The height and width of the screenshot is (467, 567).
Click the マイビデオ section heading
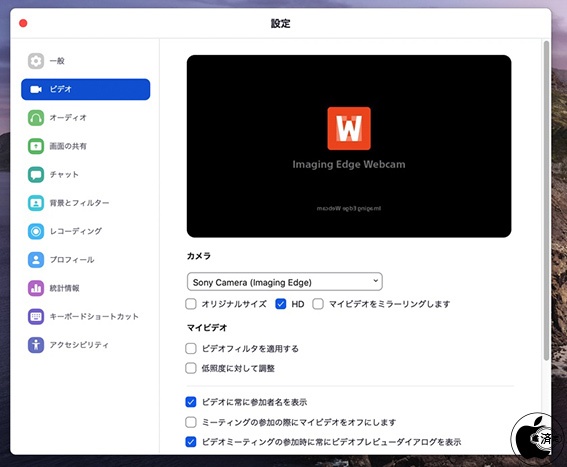[x=207, y=328]
